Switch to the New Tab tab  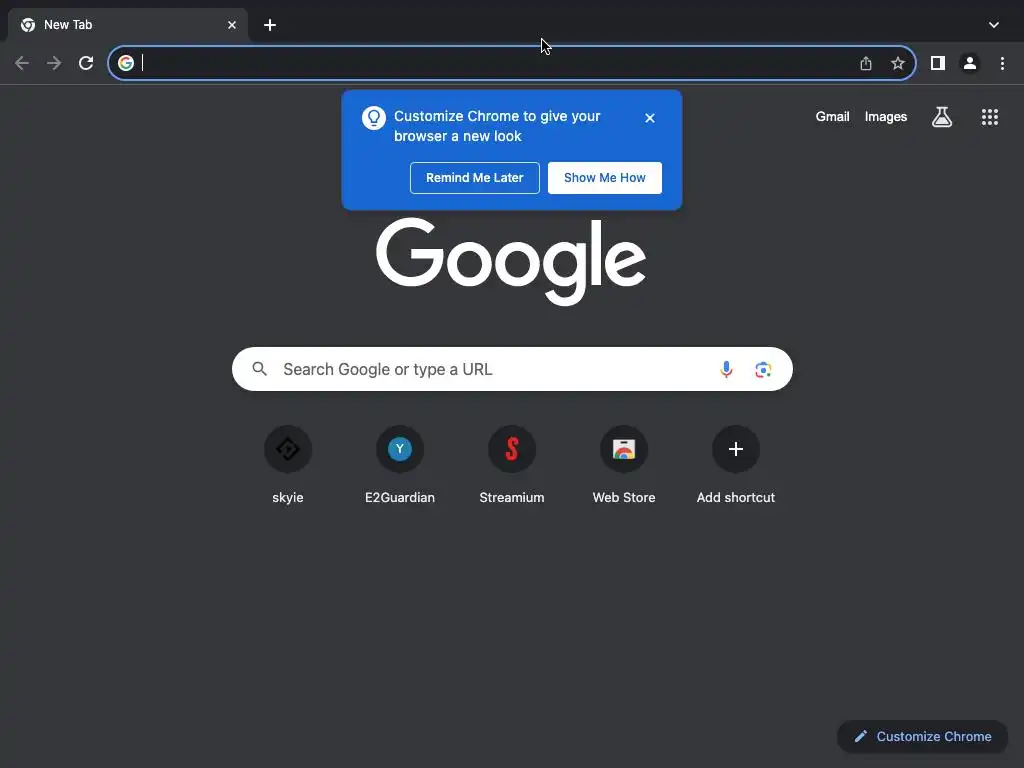point(128,25)
